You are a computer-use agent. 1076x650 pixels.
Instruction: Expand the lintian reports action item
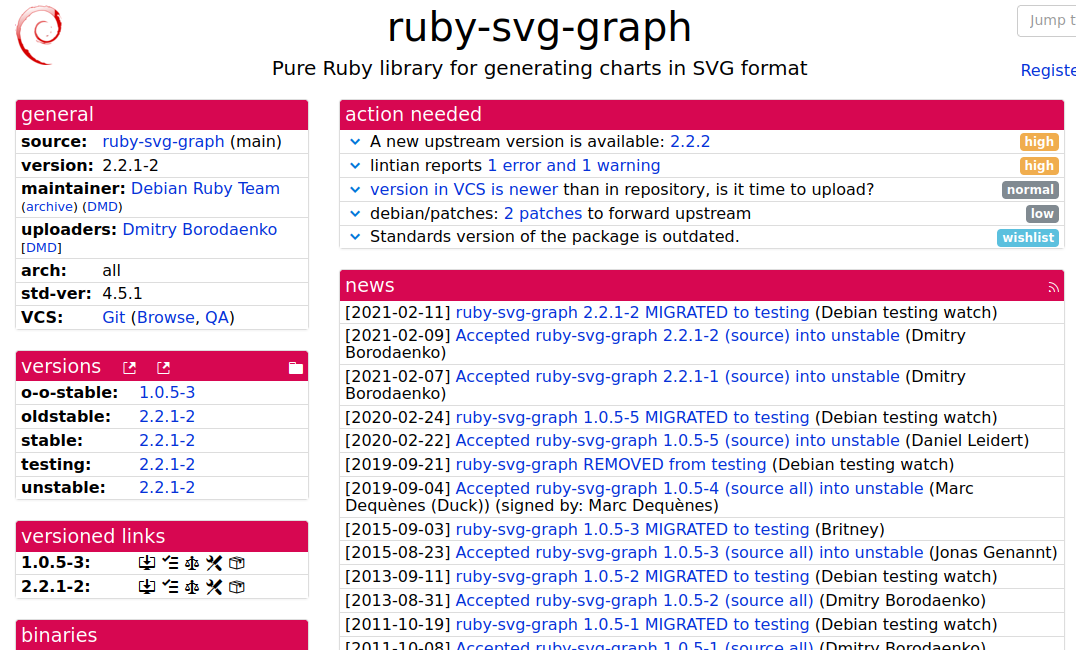point(355,166)
